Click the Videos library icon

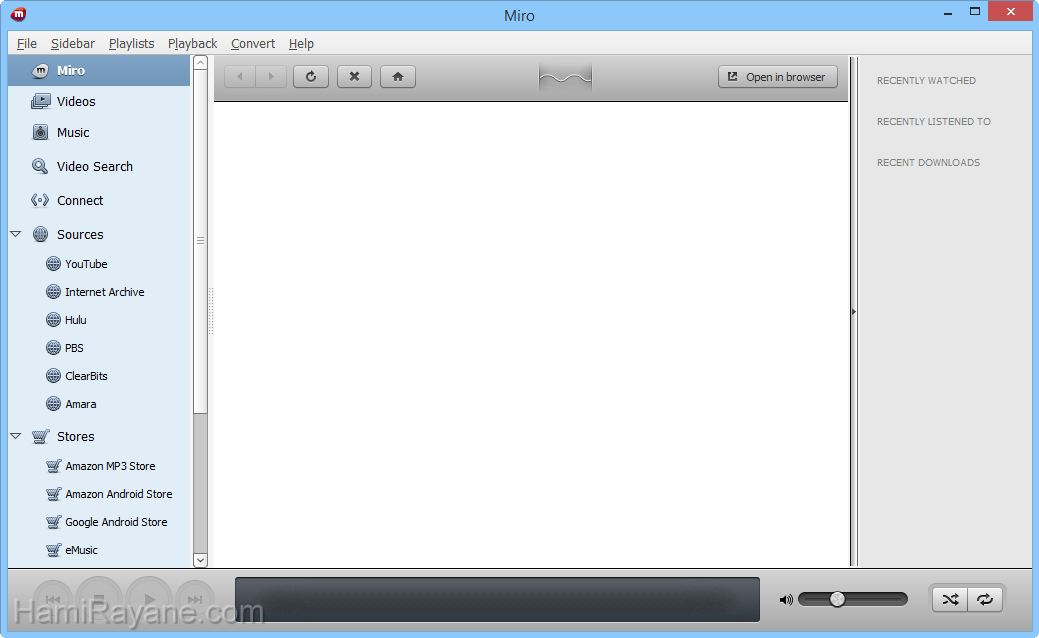click(x=40, y=101)
